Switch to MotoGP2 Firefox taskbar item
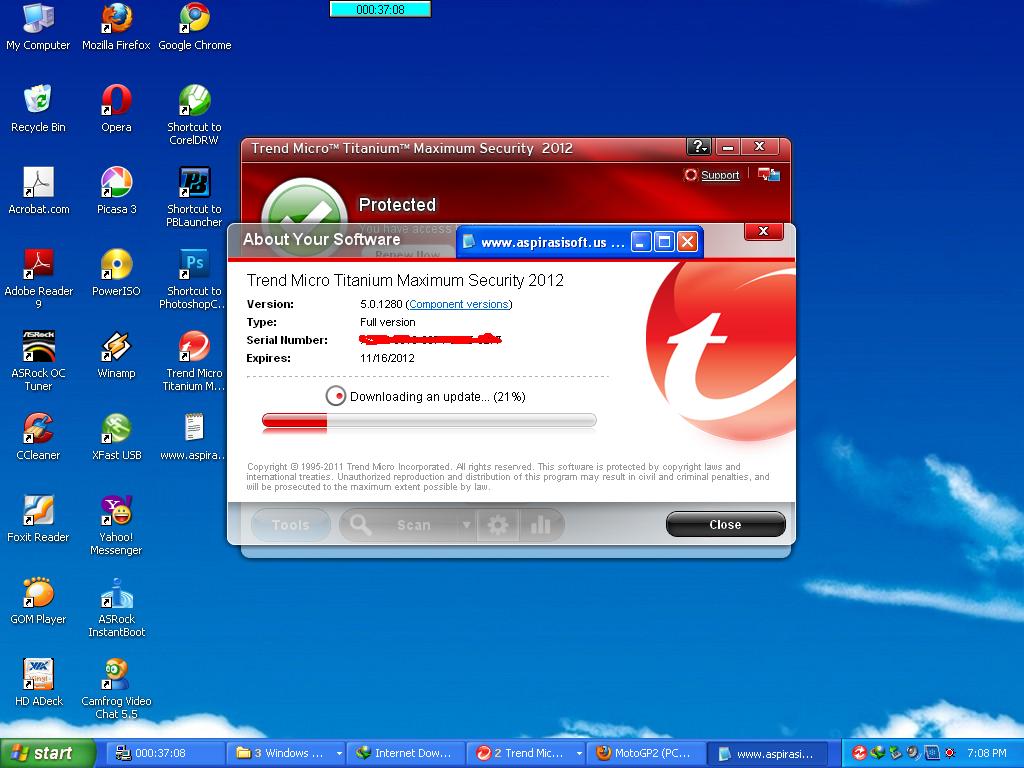Viewport: 1024px width, 768px height. [647, 753]
